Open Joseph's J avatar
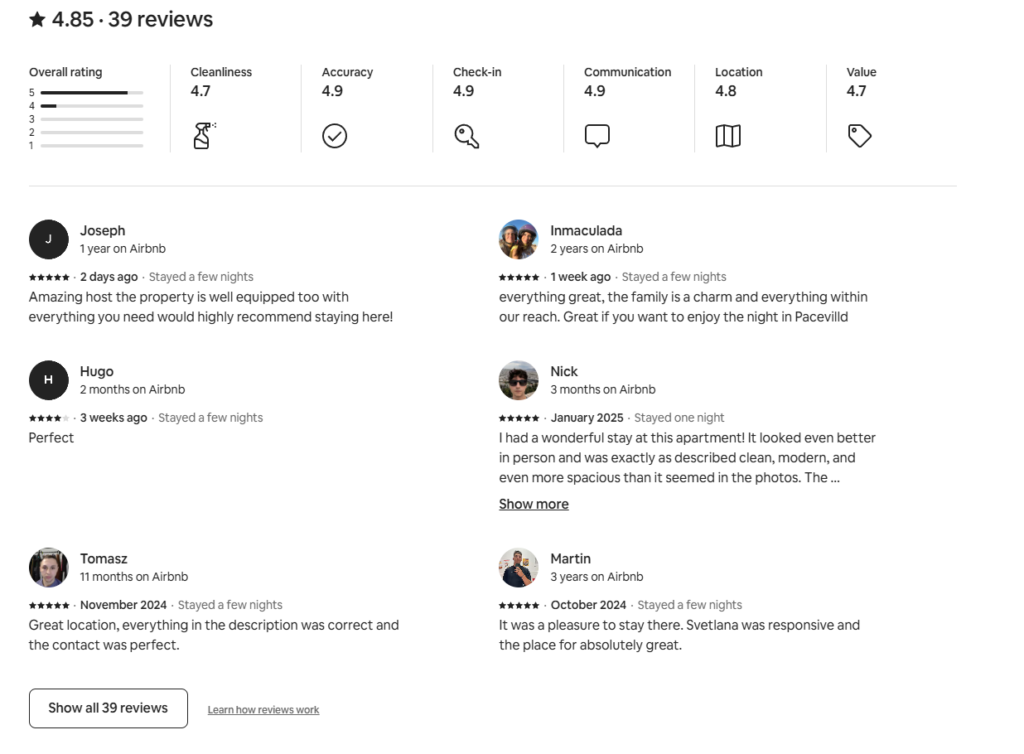This screenshot has height=754, width=1024. pyautogui.click(x=48, y=240)
